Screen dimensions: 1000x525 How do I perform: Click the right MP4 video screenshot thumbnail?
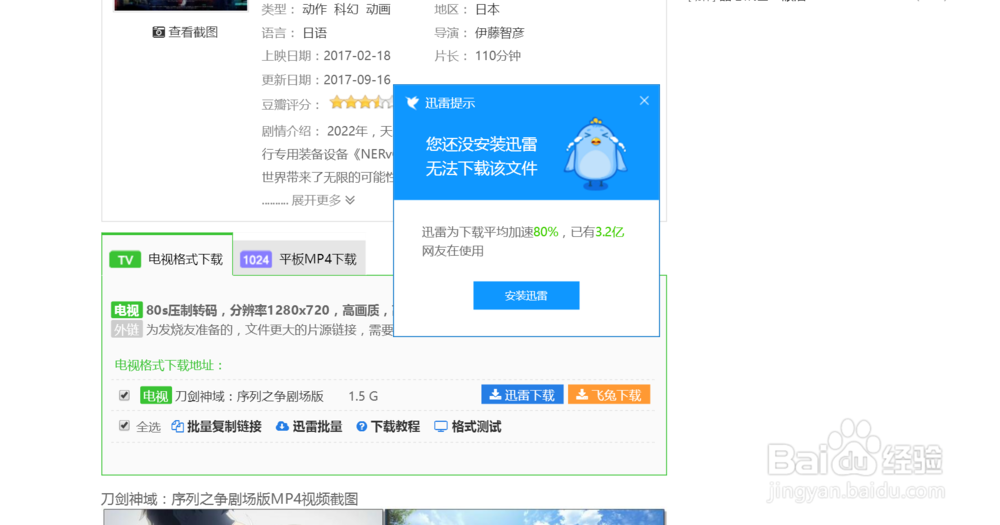526,517
